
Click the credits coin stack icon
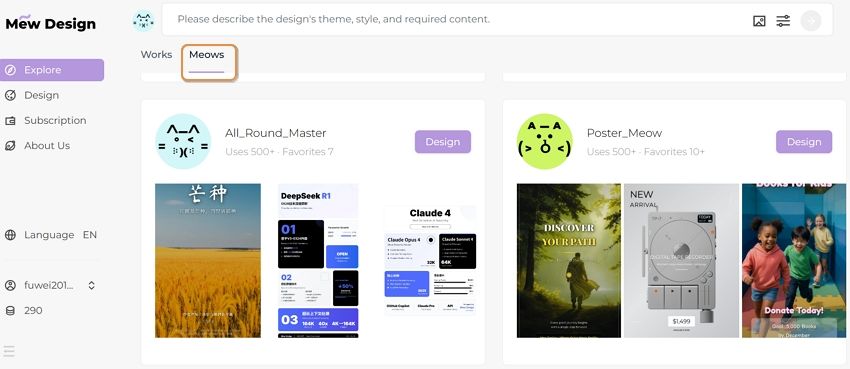tap(10, 310)
